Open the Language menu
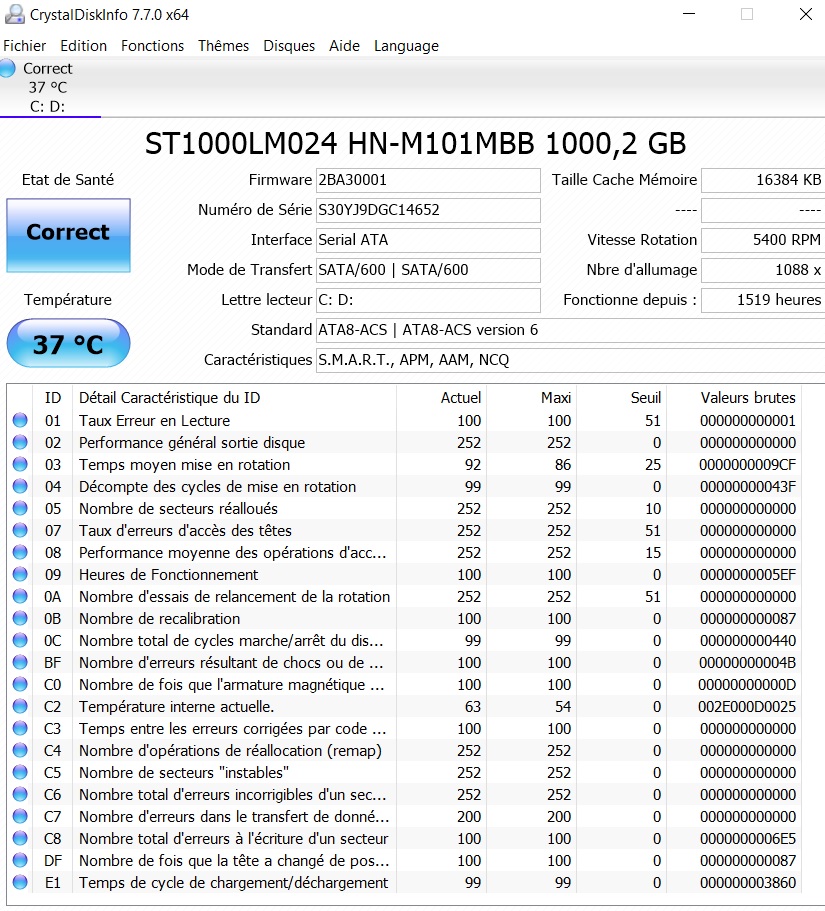The width and height of the screenshot is (825, 911). (x=406, y=46)
